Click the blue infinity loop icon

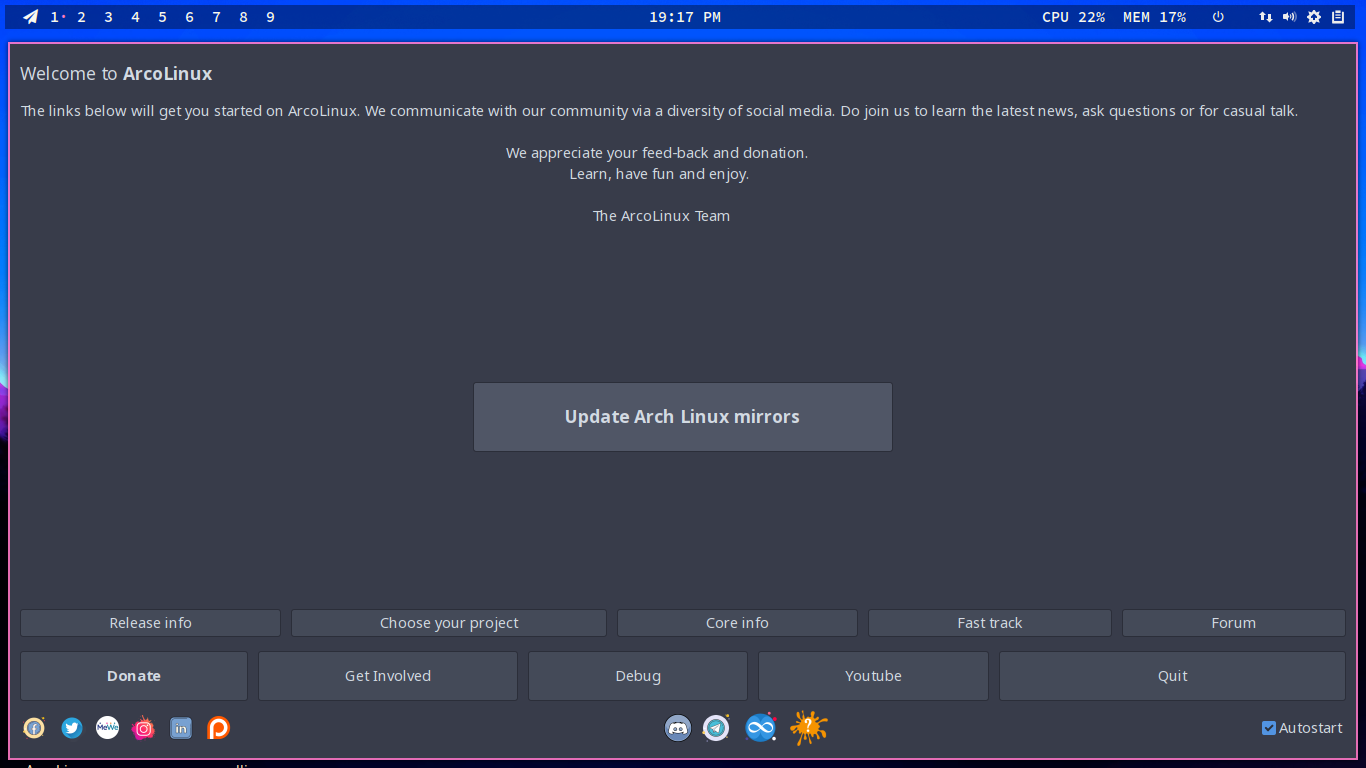click(x=761, y=728)
